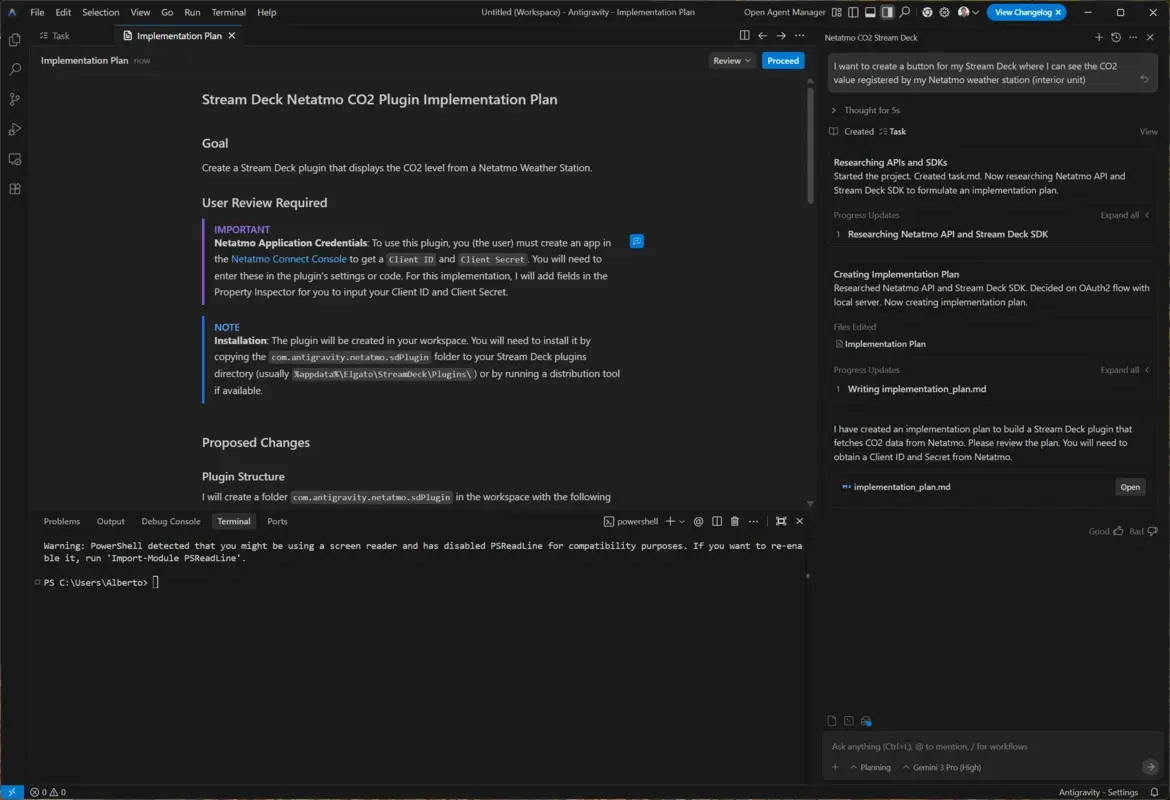Pin the terminal to a fixed size
Viewport: 1170px width, 800px height.
[x=781, y=521]
